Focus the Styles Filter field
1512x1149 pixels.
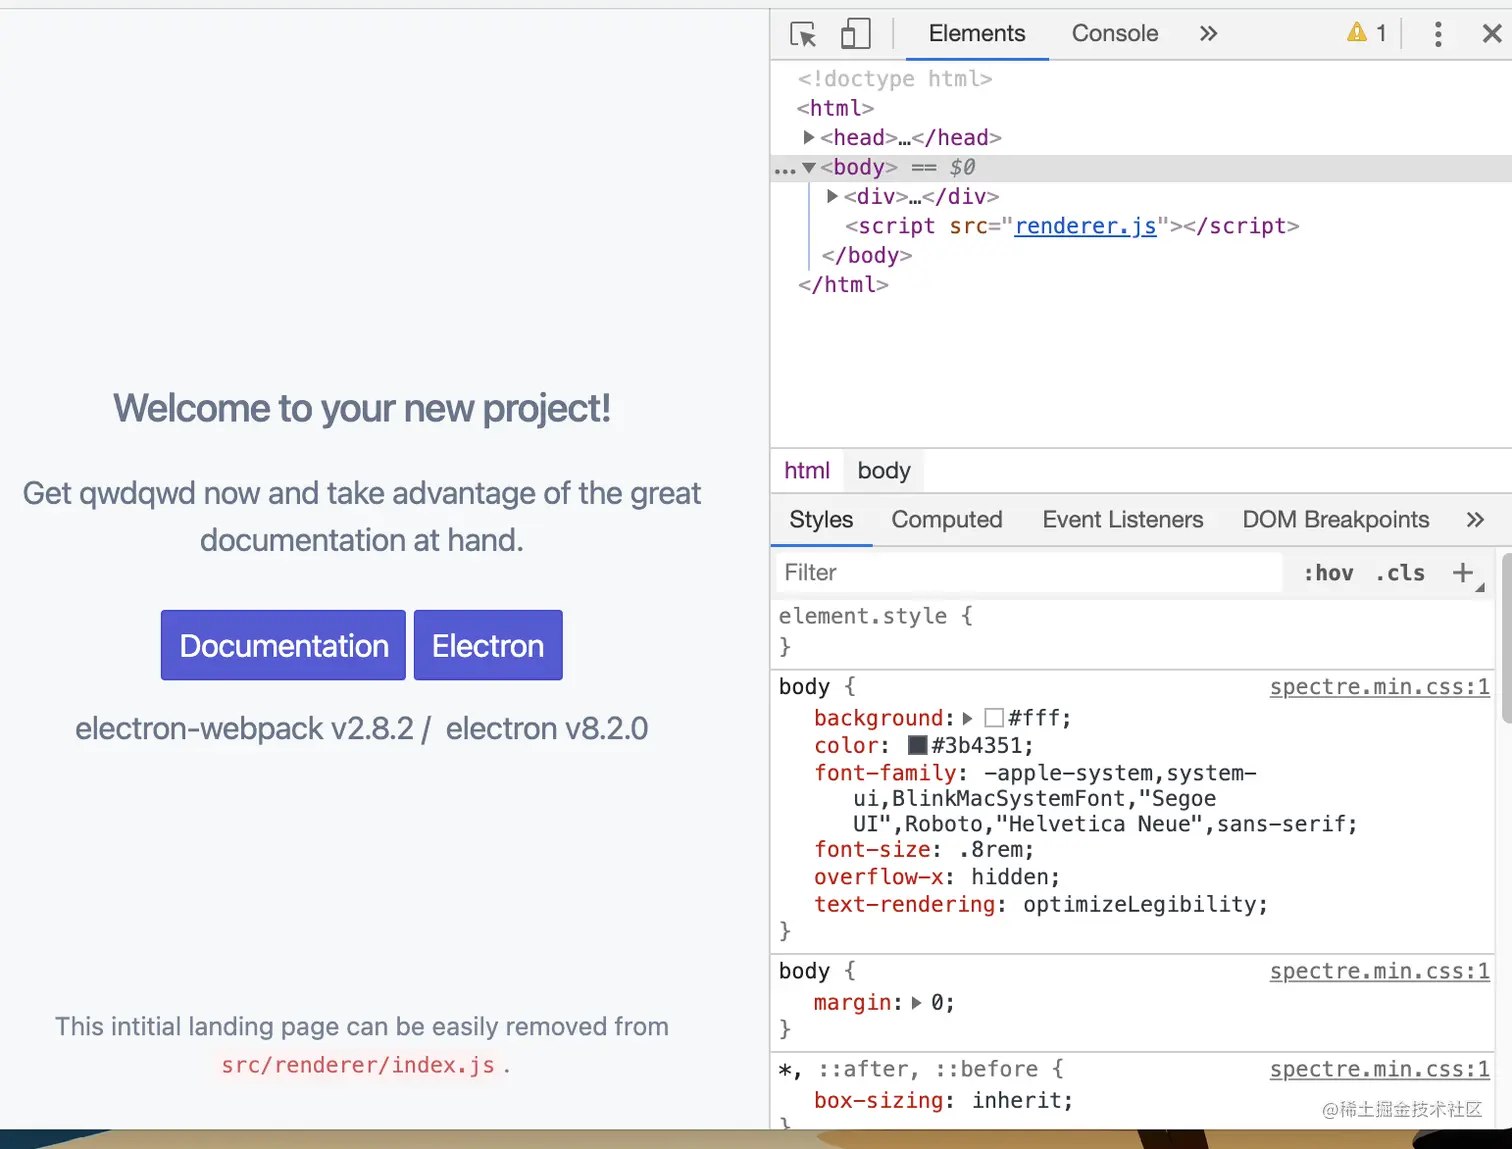(1028, 573)
